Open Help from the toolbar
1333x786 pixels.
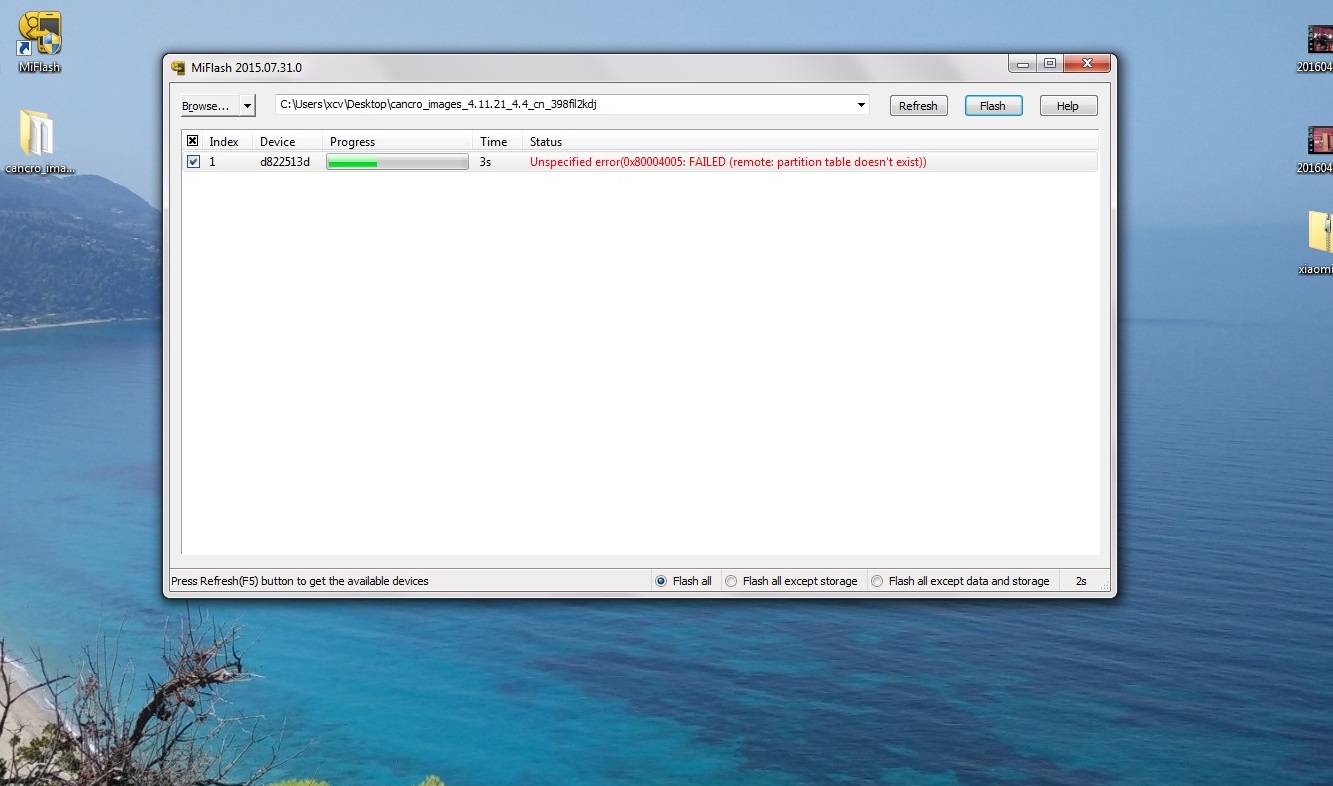[x=1067, y=106]
